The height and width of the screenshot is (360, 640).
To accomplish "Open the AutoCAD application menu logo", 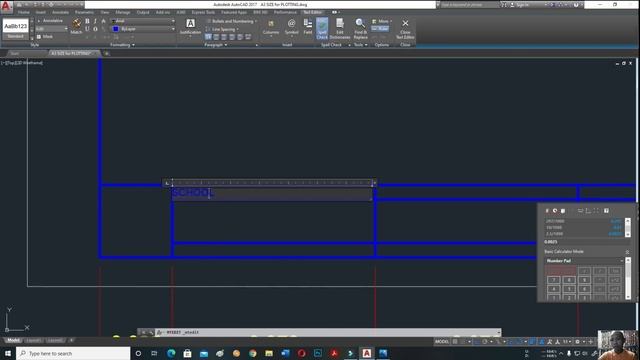I will (x=6, y=6).
